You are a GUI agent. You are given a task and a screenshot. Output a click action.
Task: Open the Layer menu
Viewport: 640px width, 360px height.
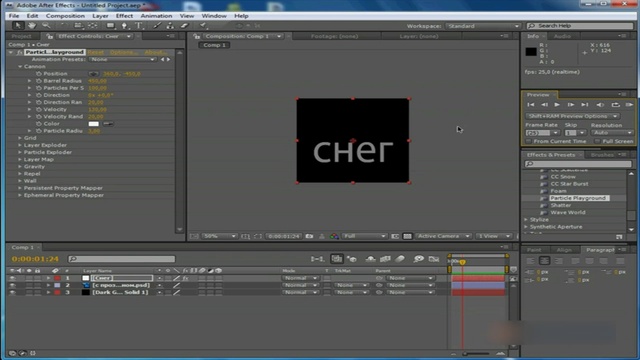click(x=100, y=16)
